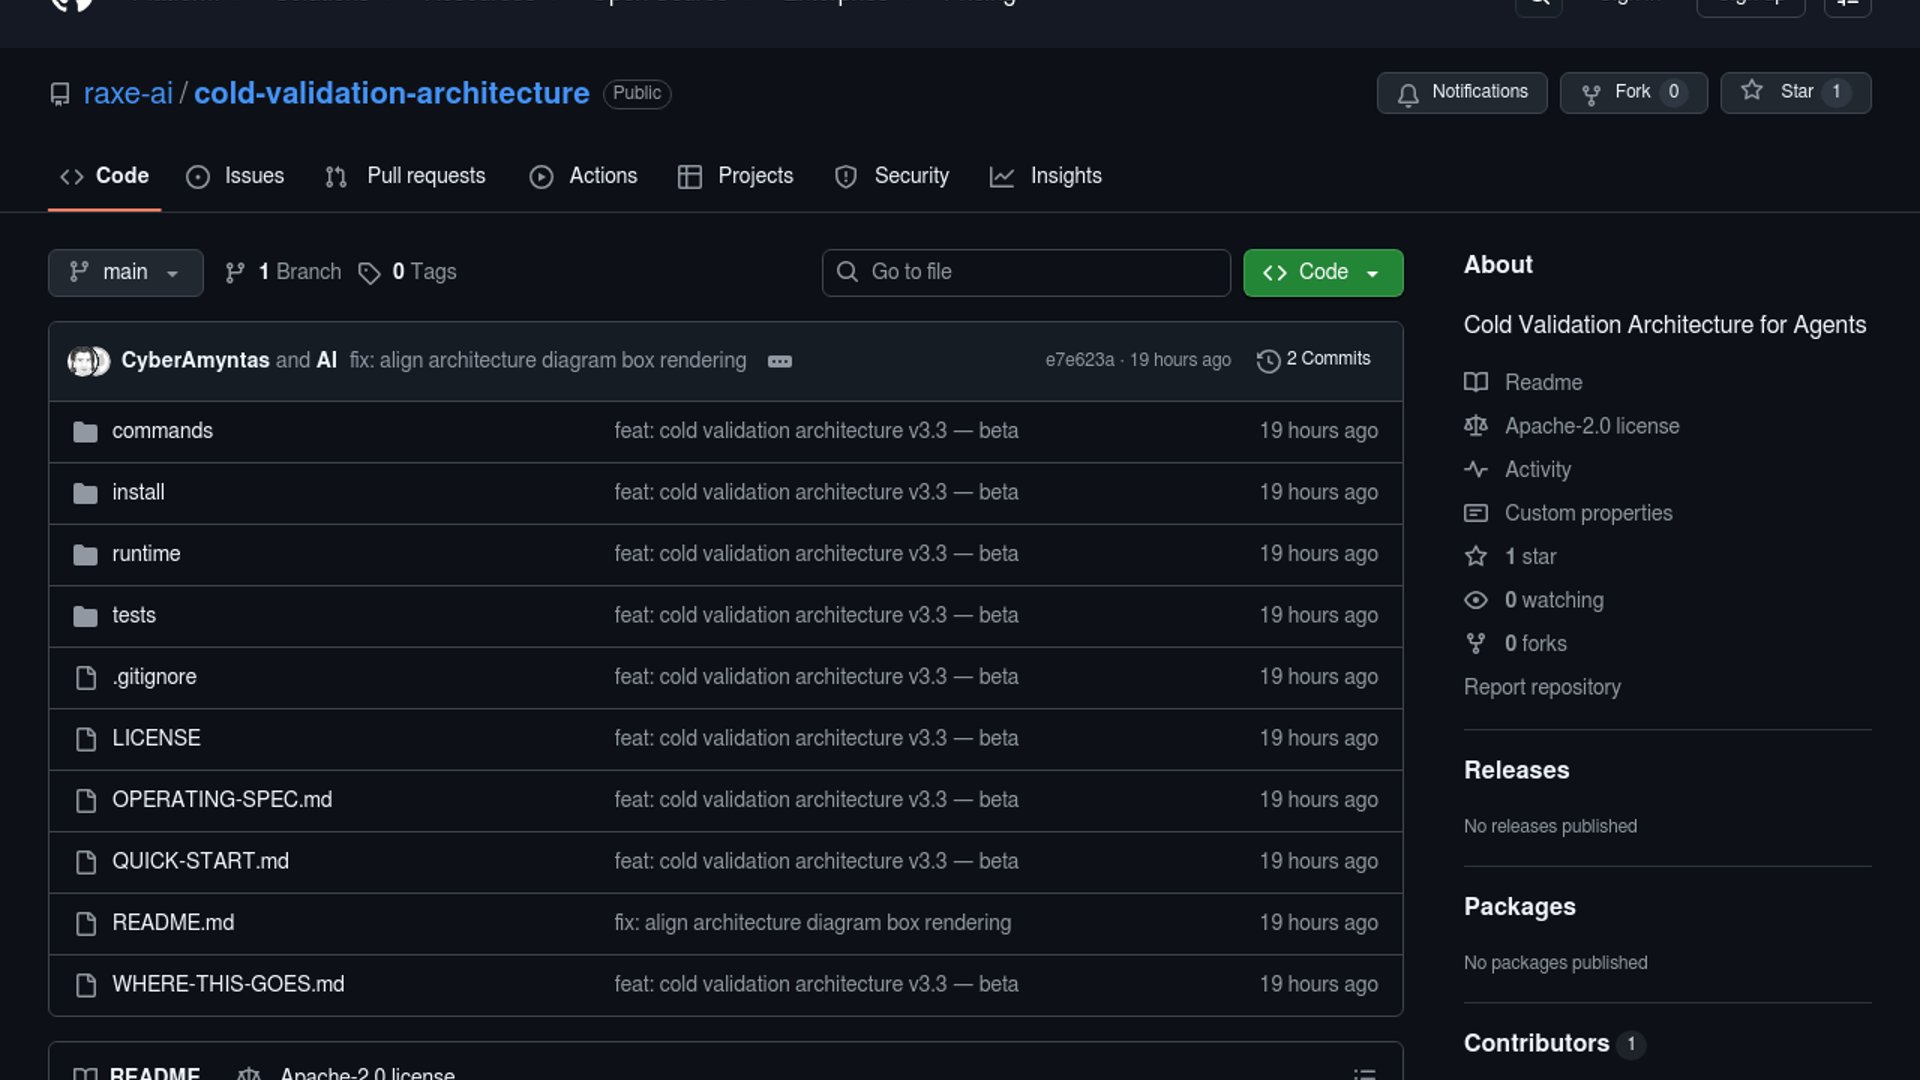Open the Apache-2.0 license link
The width and height of the screenshot is (1920, 1080).
click(x=1591, y=426)
